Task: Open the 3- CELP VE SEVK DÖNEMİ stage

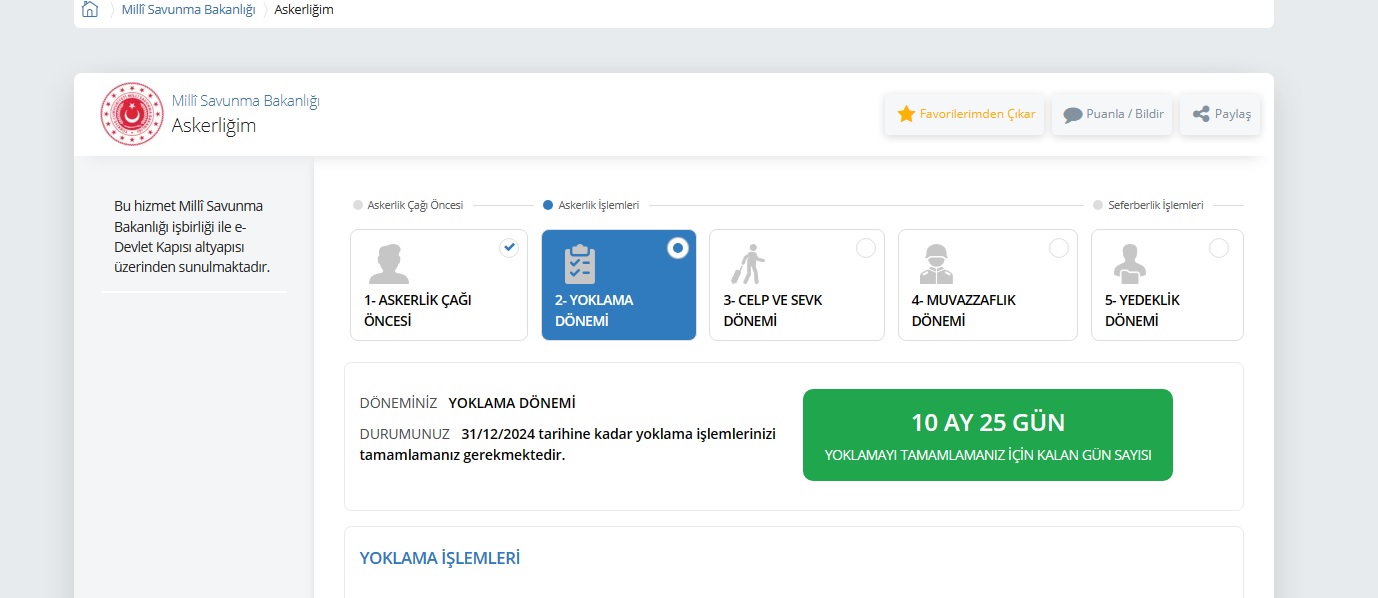Action: point(773,310)
